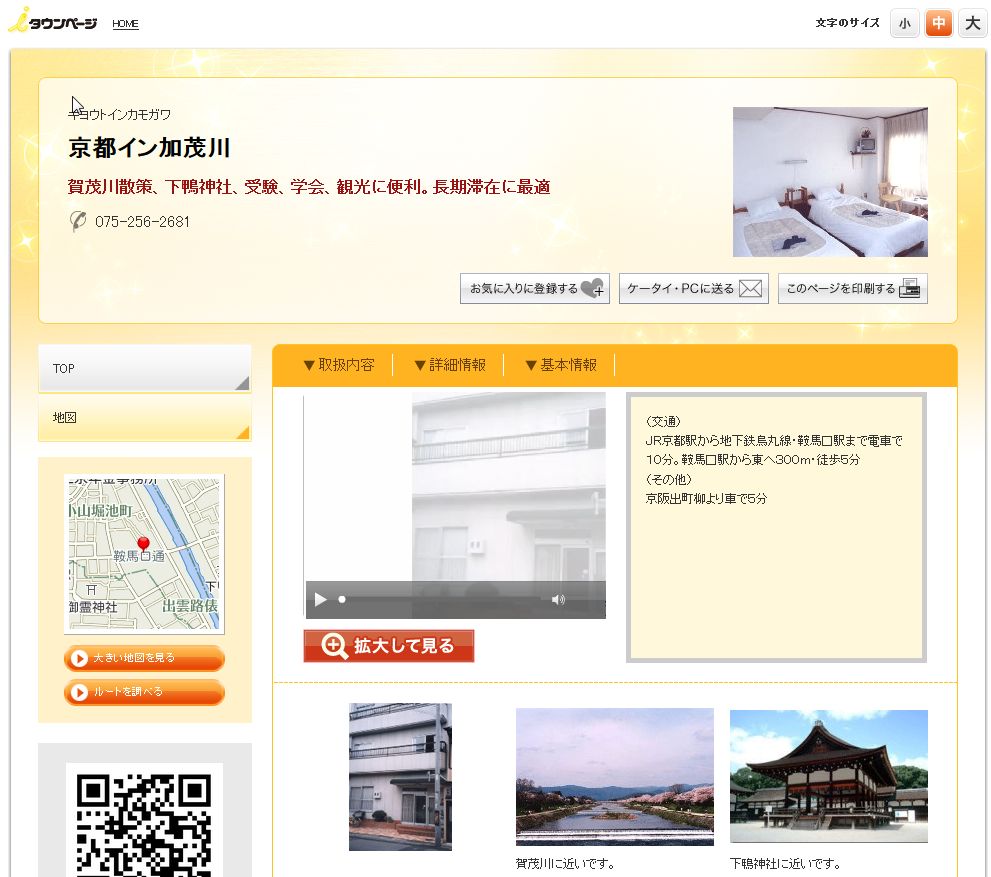Set text size to medium (中)
991x877 pixels.
(938, 24)
